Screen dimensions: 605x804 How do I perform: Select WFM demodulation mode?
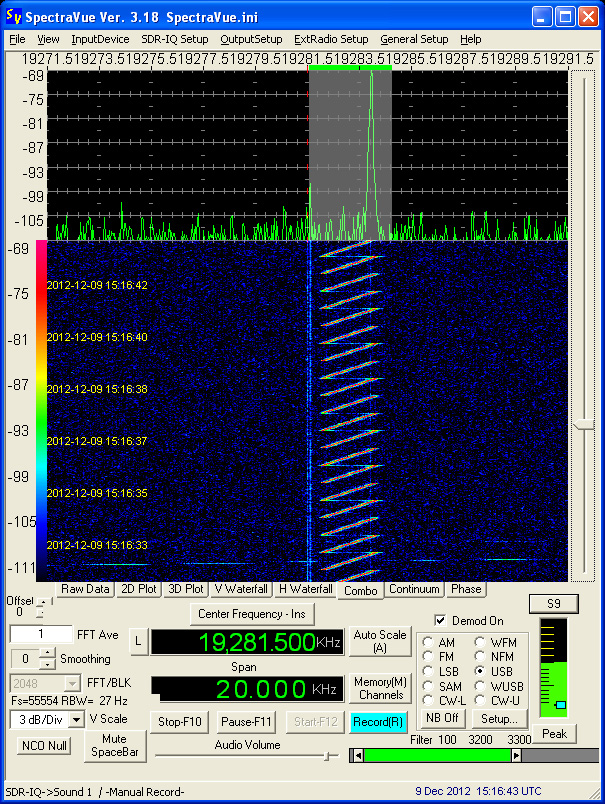[480, 642]
